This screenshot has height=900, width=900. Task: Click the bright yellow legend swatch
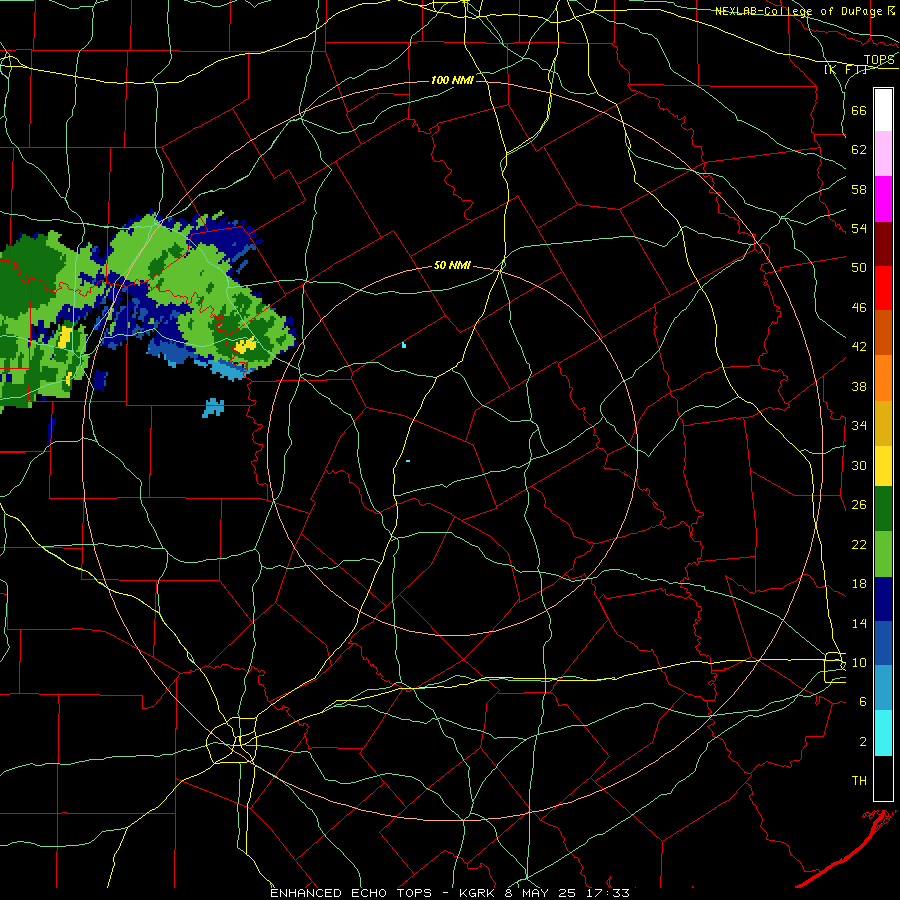883,466
